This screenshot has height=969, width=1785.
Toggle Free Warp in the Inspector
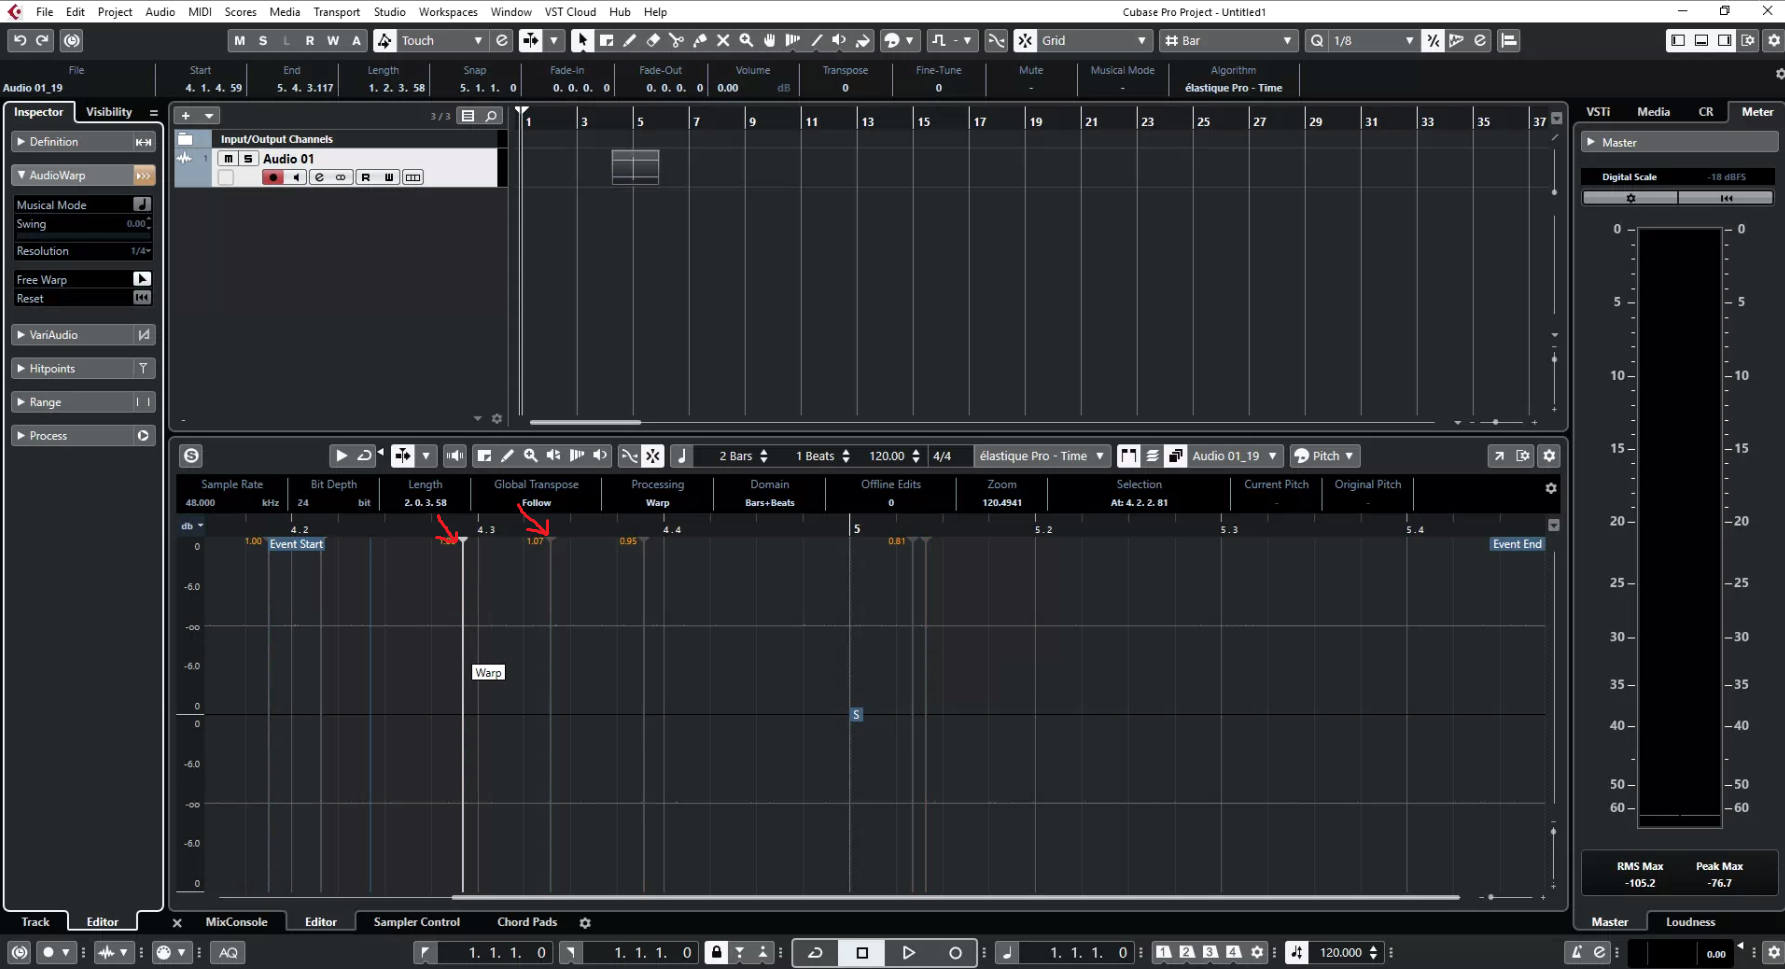tap(142, 279)
